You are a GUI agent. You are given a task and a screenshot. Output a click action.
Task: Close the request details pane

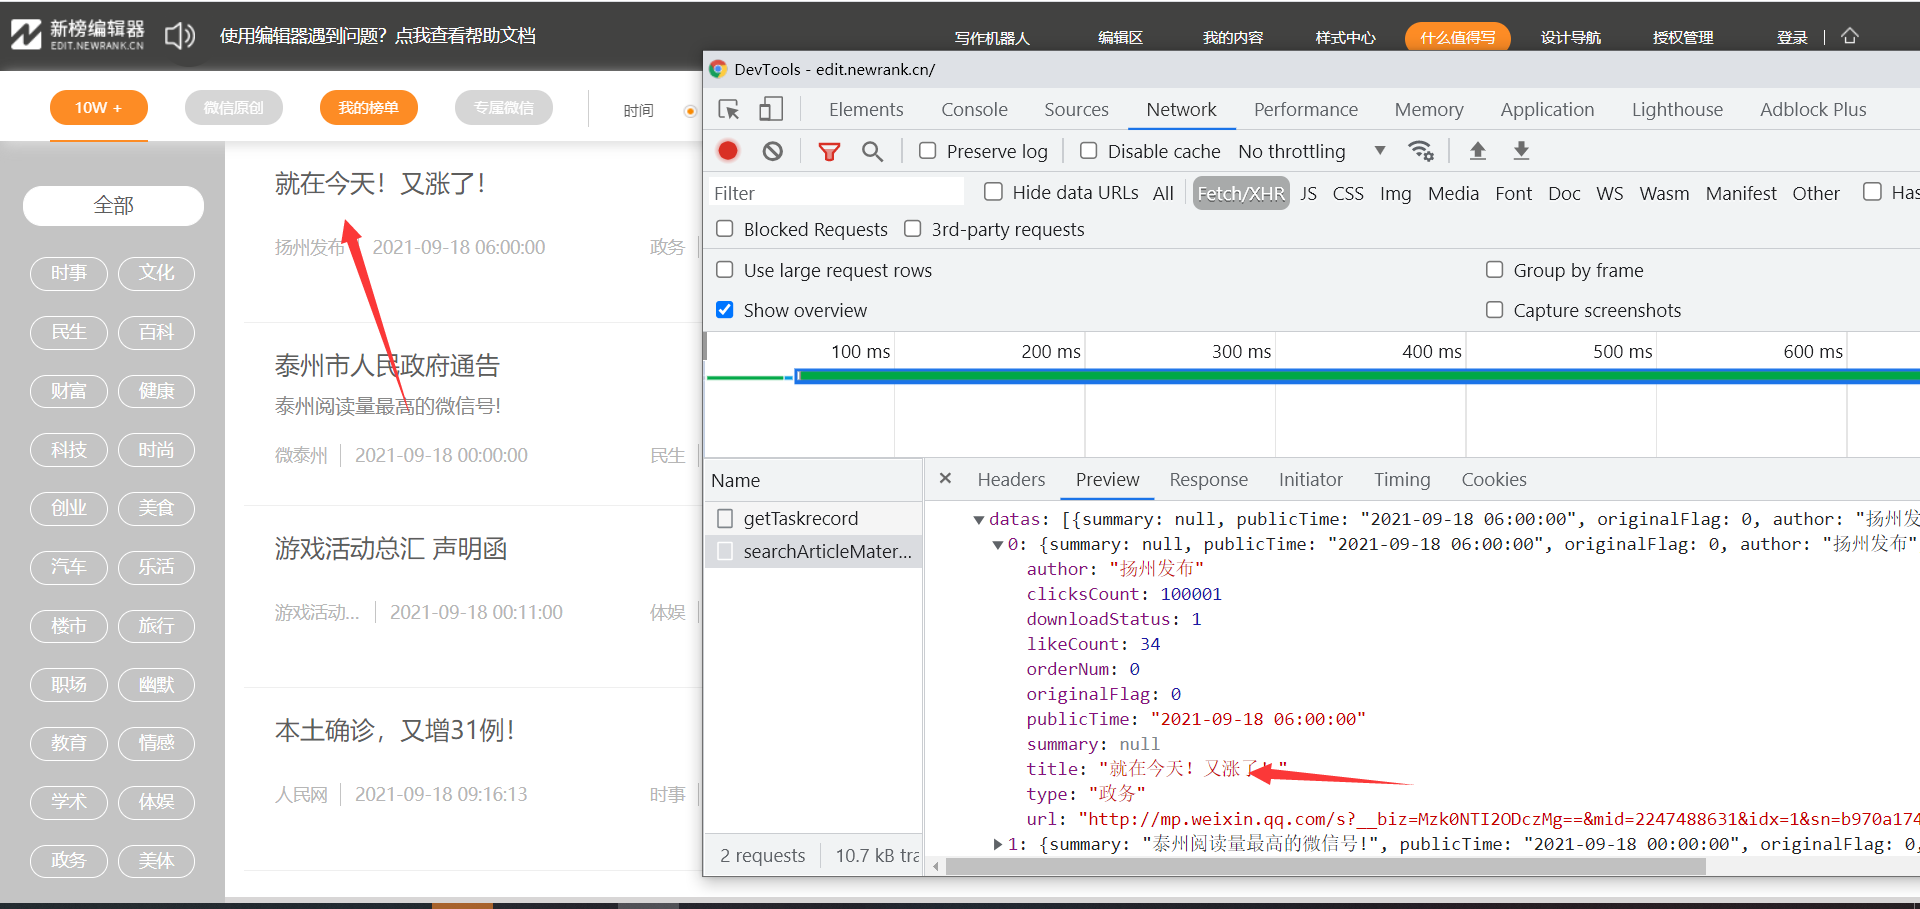(x=945, y=479)
